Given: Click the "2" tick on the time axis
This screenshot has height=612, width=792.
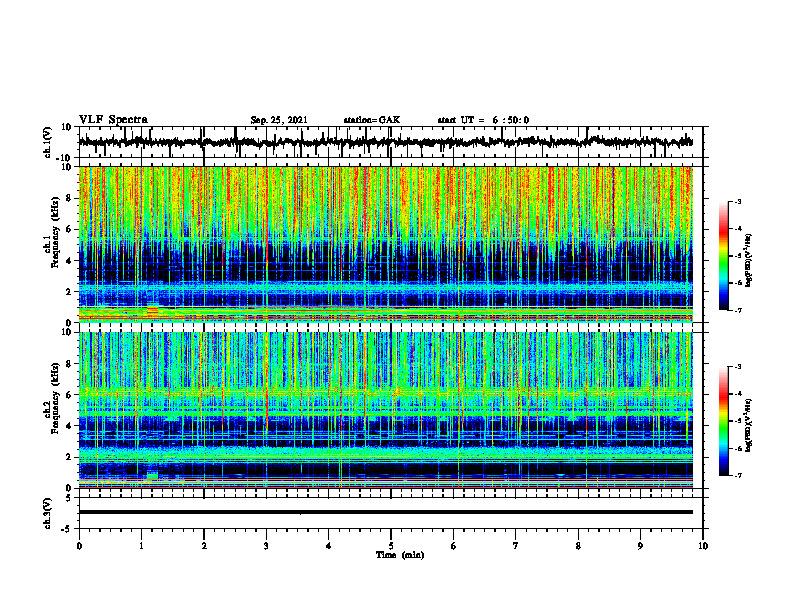Looking at the screenshot, I should pos(204,546).
